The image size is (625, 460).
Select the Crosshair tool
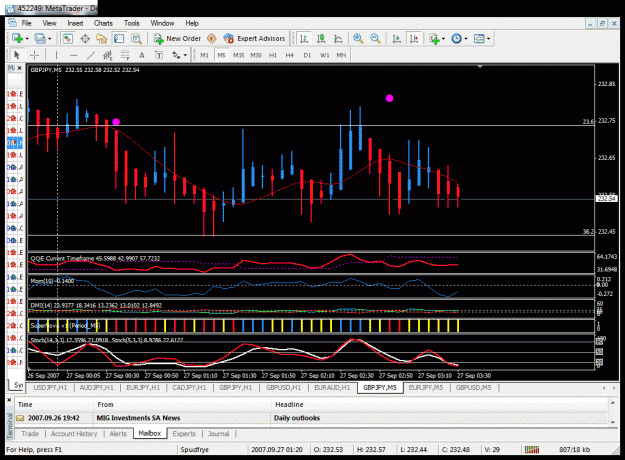tap(35, 55)
